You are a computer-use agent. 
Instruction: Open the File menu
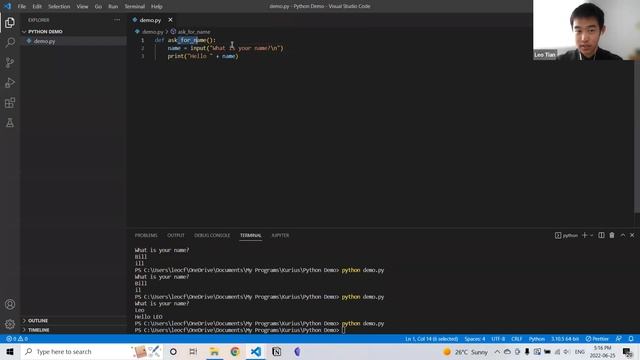click(22, 6)
